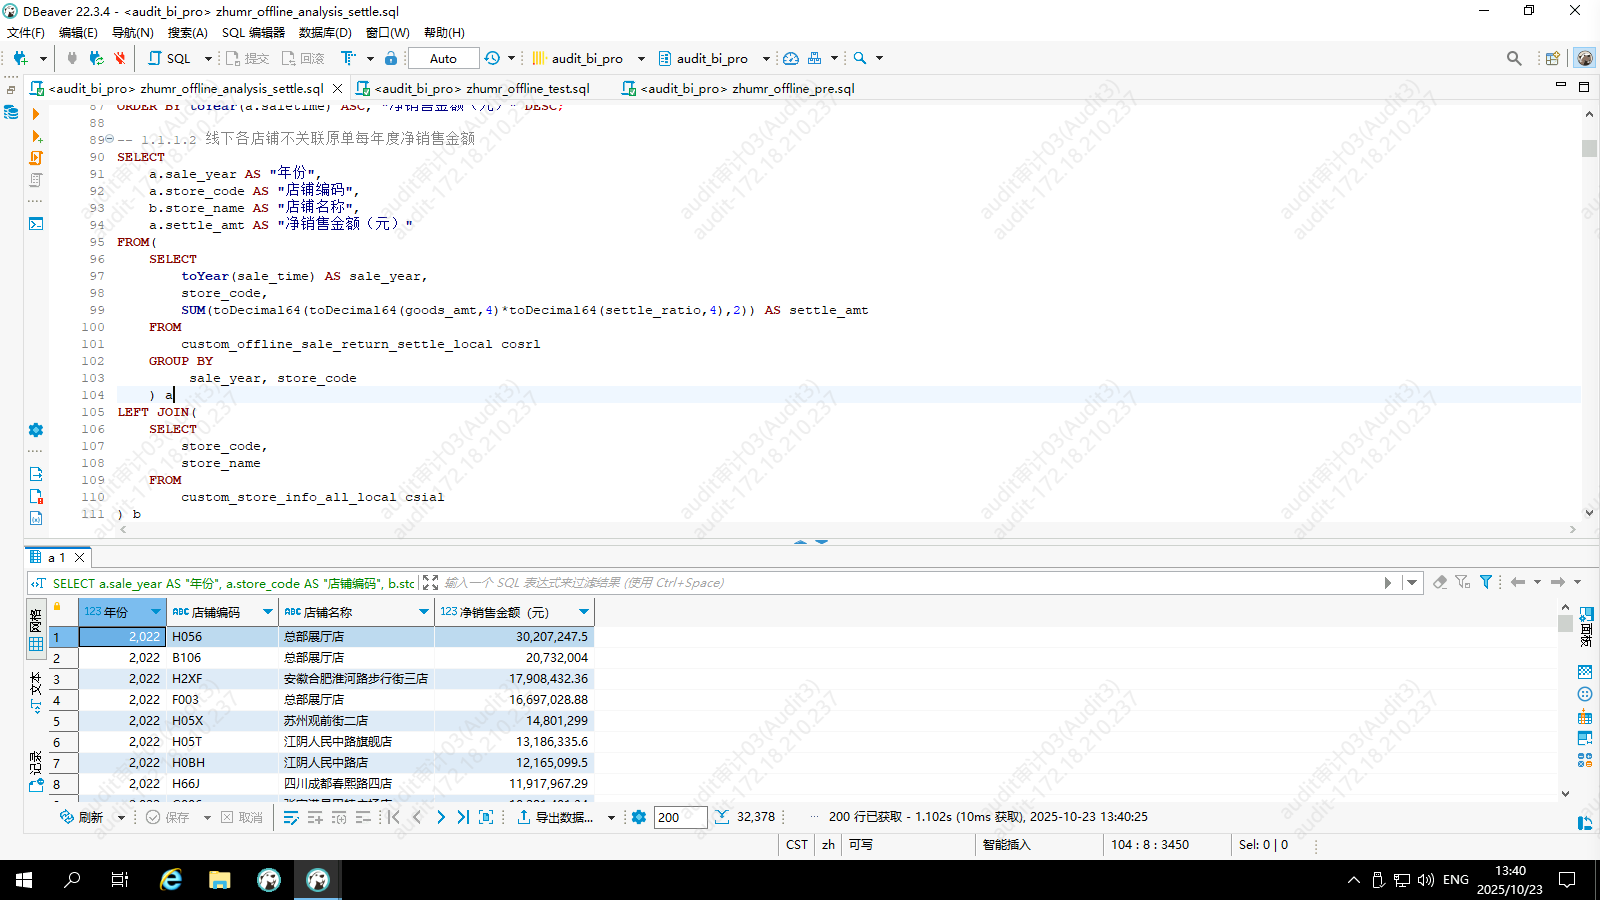
Task: Click the 导出数据 export data button
Action: (x=556, y=817)
